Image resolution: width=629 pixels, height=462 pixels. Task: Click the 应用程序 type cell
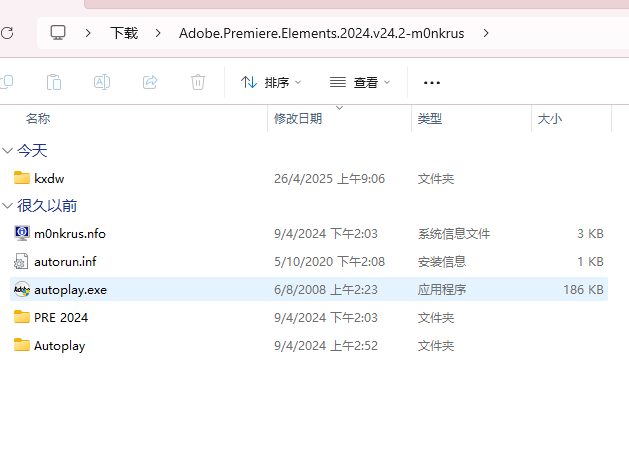[x=442, y=290]
